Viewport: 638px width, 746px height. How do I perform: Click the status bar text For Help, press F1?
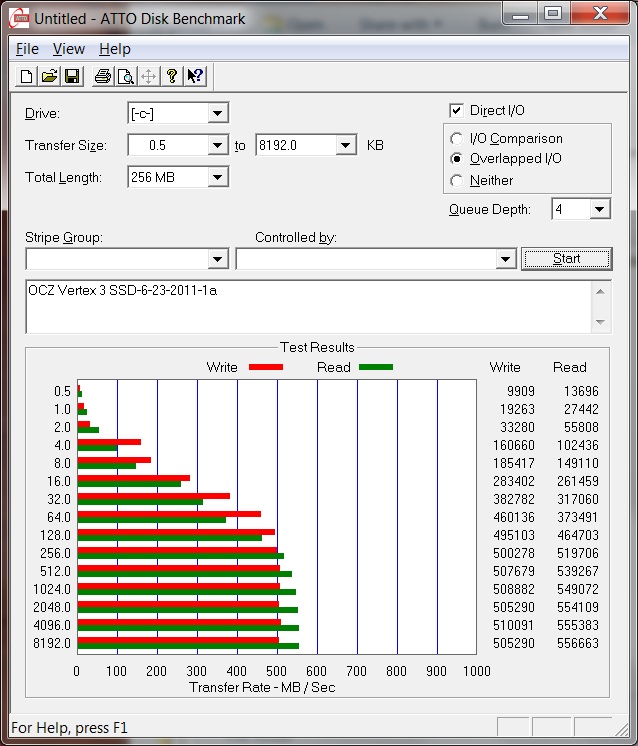(x=69, y=728)
